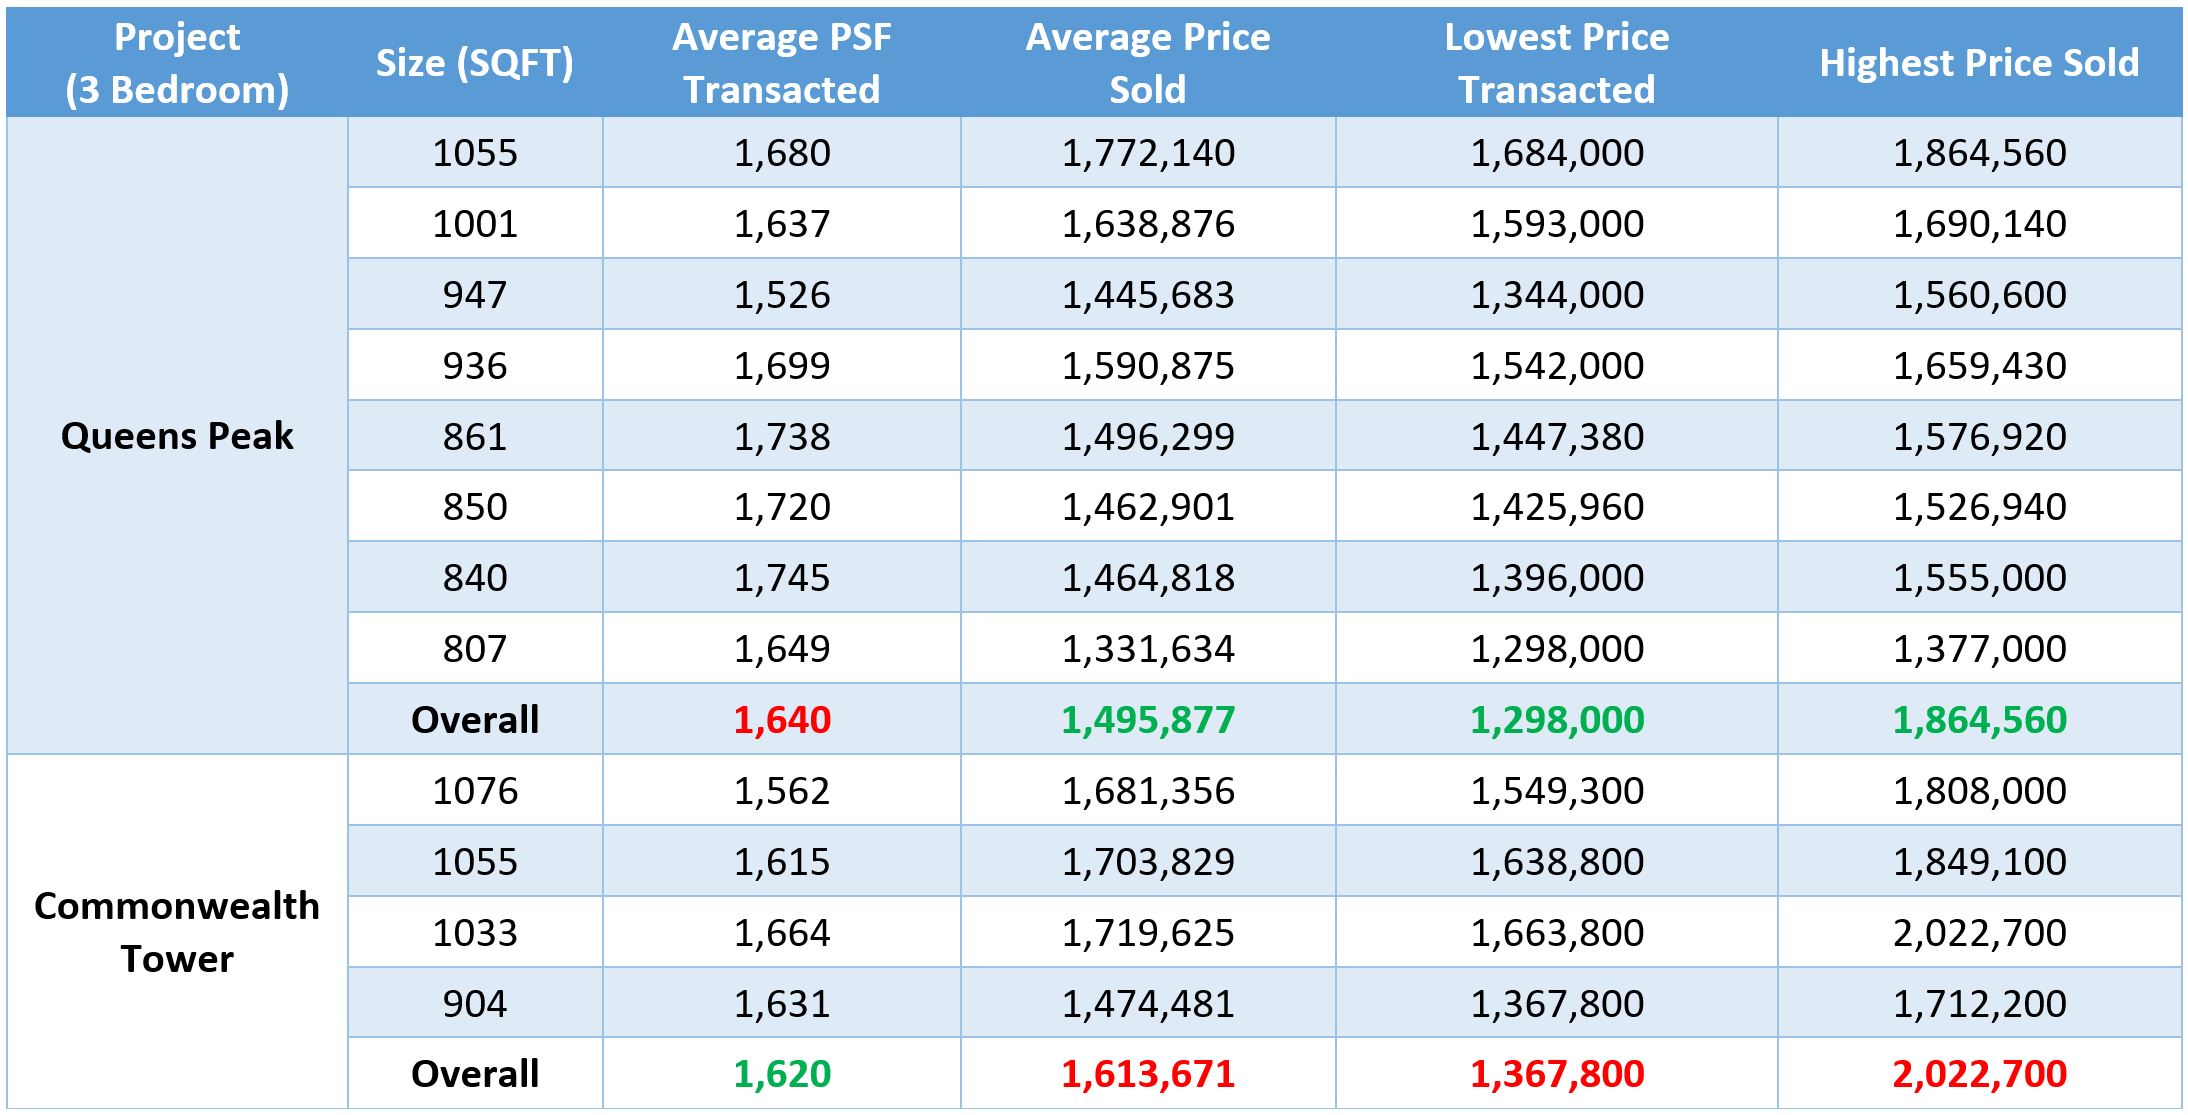Click the 1001 size cell

click(x=475, y=223)
